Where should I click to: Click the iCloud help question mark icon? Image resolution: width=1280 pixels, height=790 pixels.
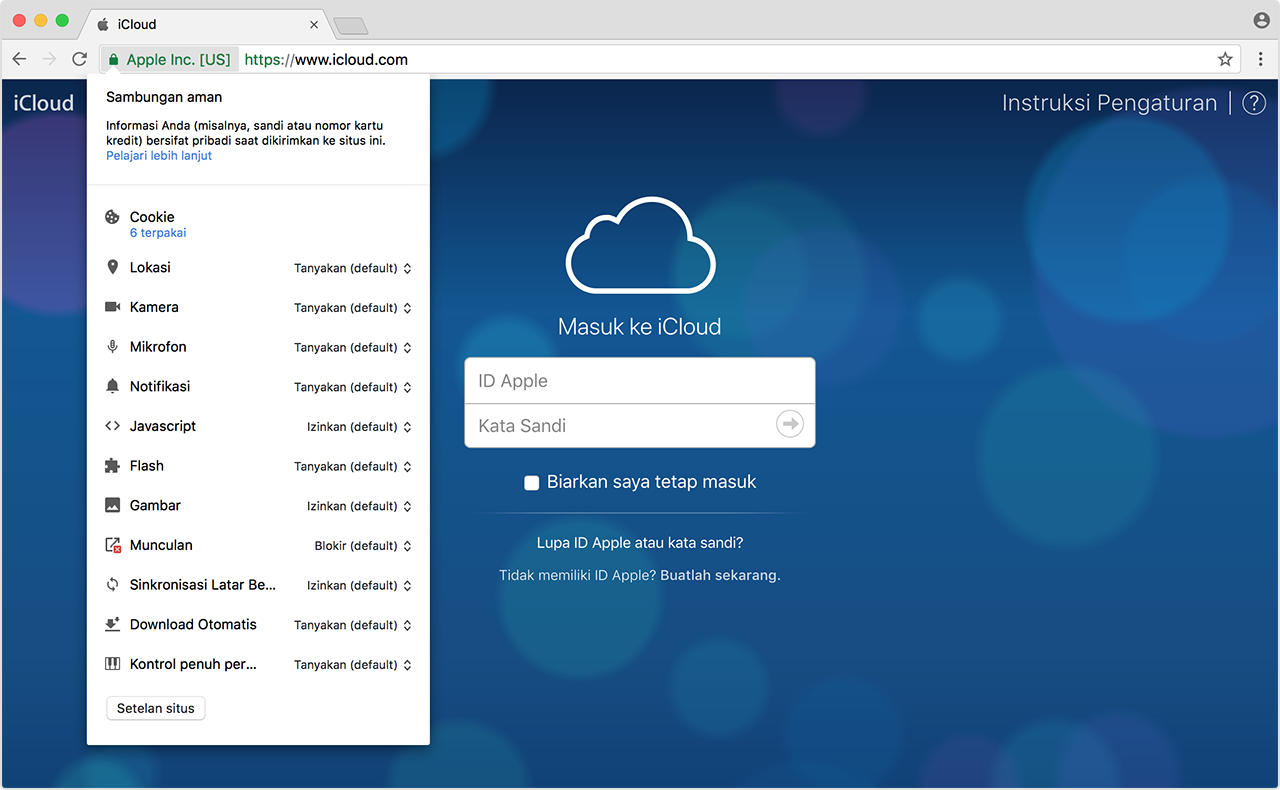point(1254,103)
